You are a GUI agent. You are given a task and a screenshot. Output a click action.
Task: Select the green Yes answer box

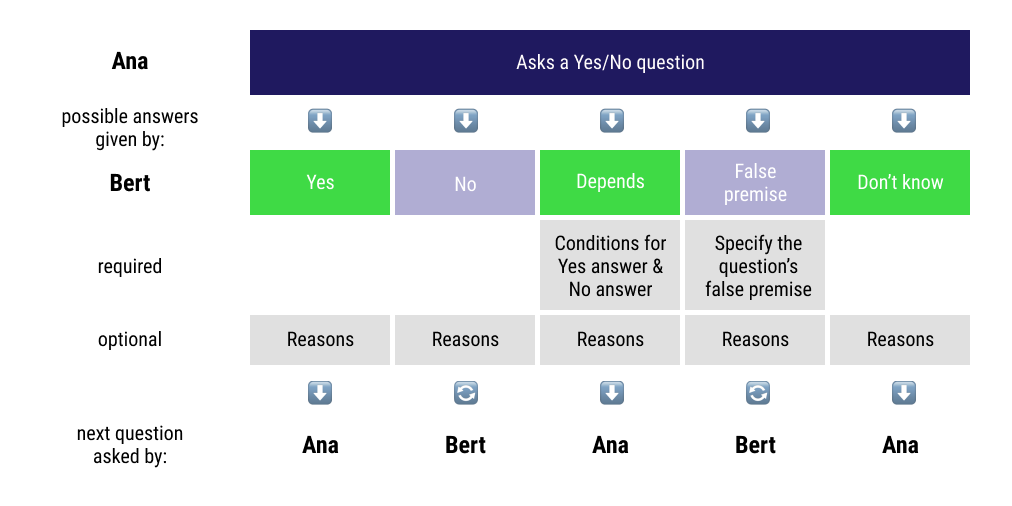pyautogui.click(x=320, y=182)
